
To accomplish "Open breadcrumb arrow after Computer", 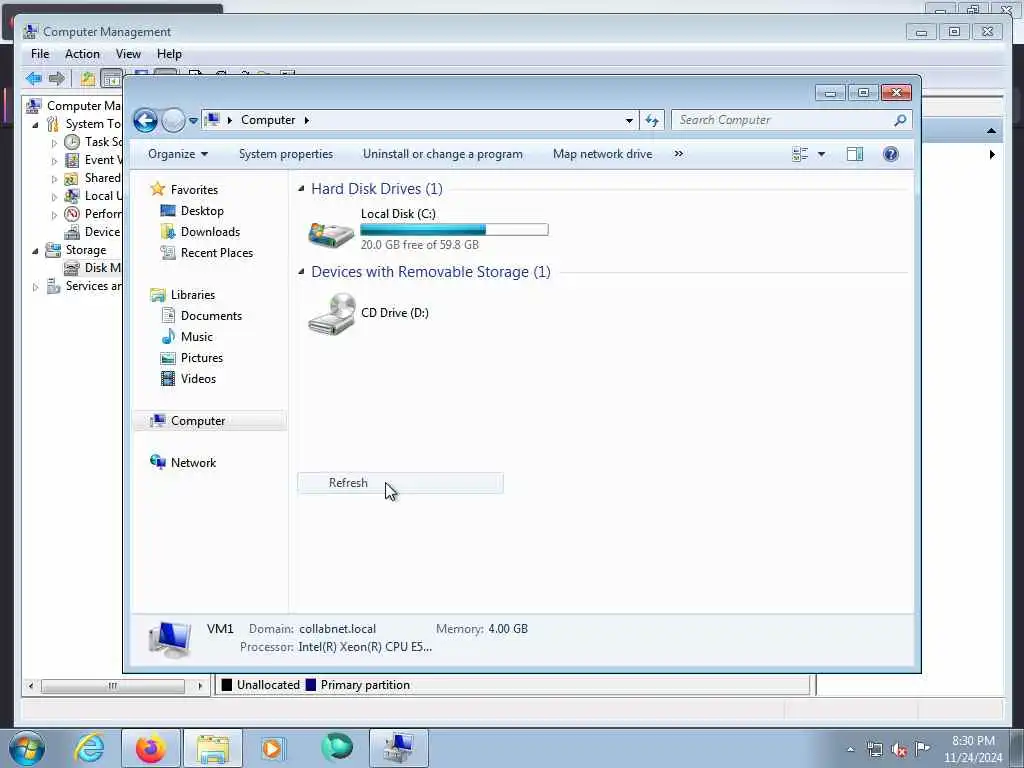I will pos(306,120).
